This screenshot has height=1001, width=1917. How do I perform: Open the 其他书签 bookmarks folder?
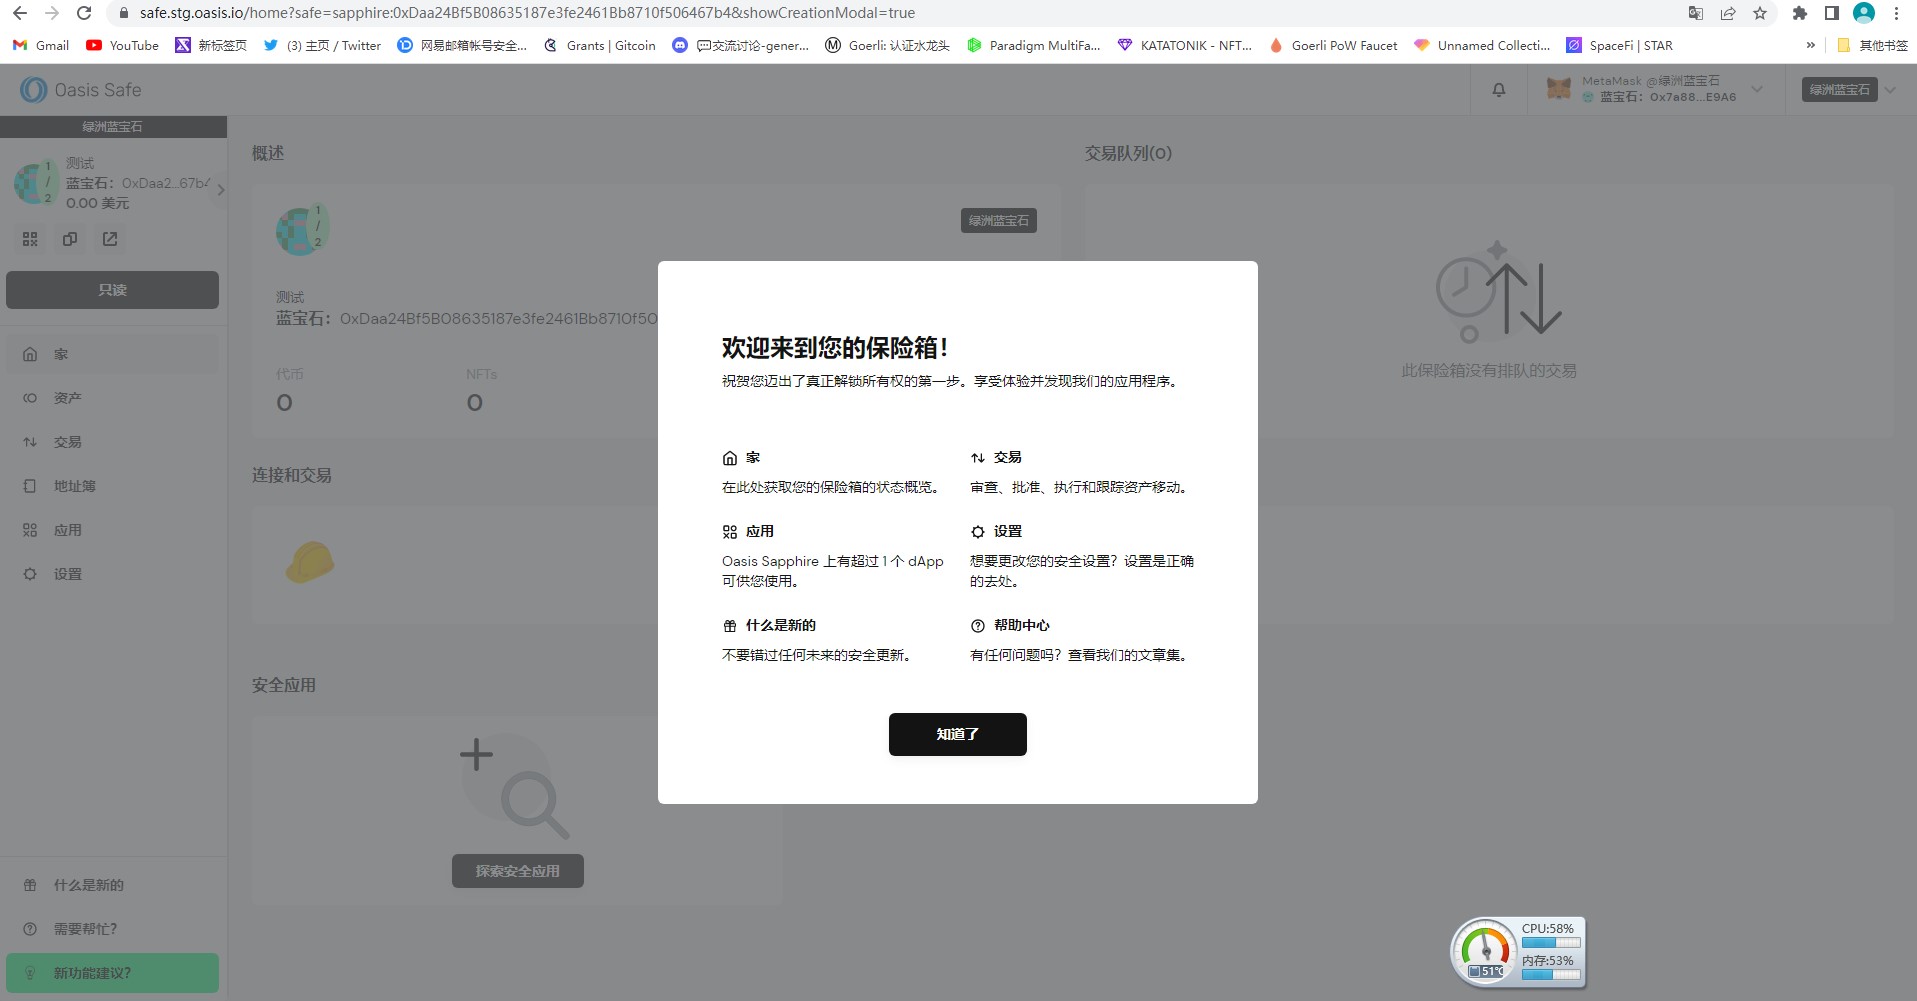click(1872, 45)
